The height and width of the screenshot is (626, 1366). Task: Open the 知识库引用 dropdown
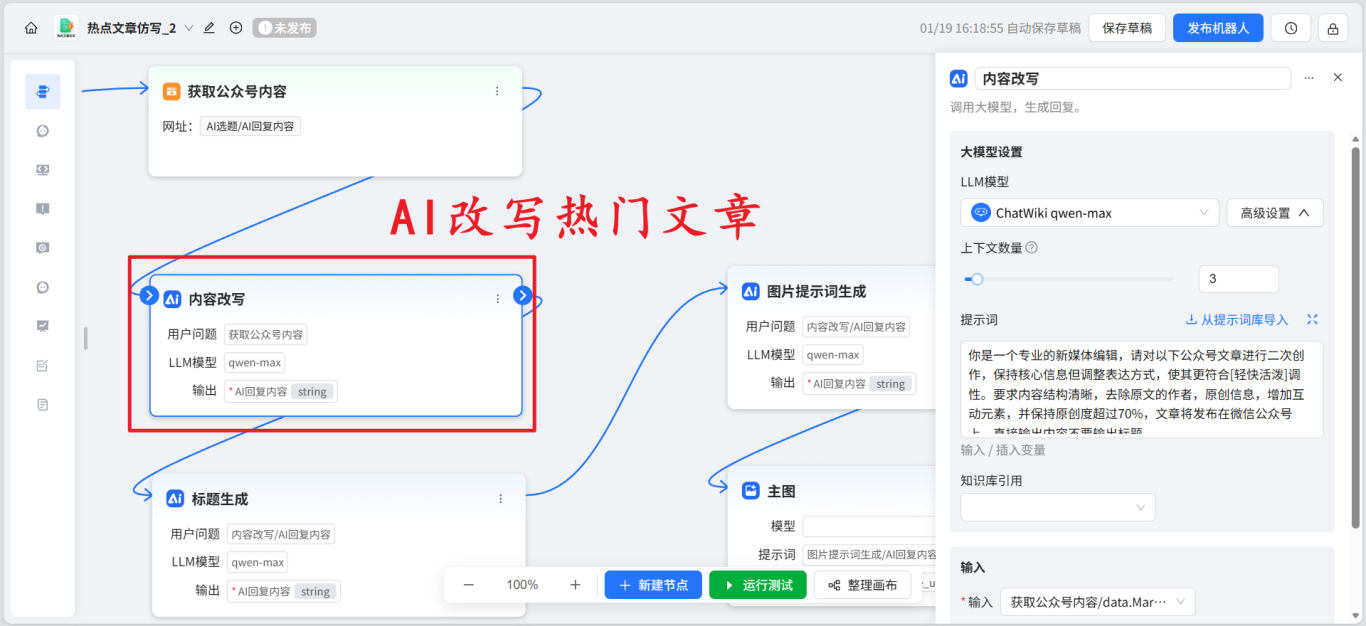[x=1057, y=507]
